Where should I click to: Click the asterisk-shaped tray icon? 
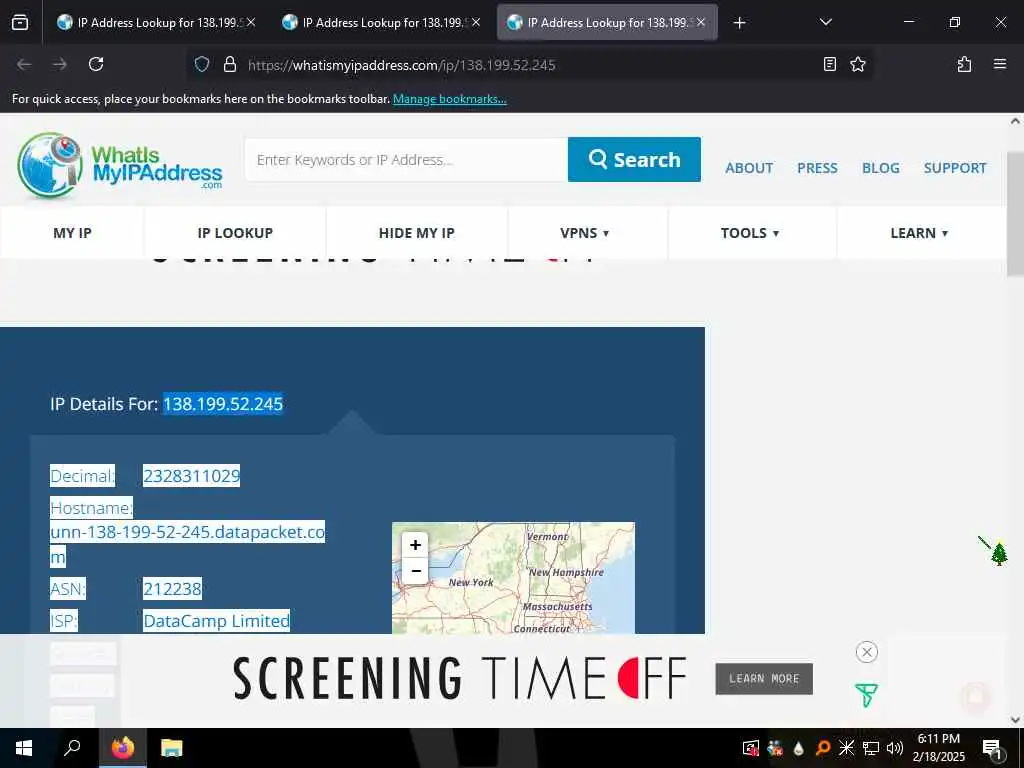(846, 748)
